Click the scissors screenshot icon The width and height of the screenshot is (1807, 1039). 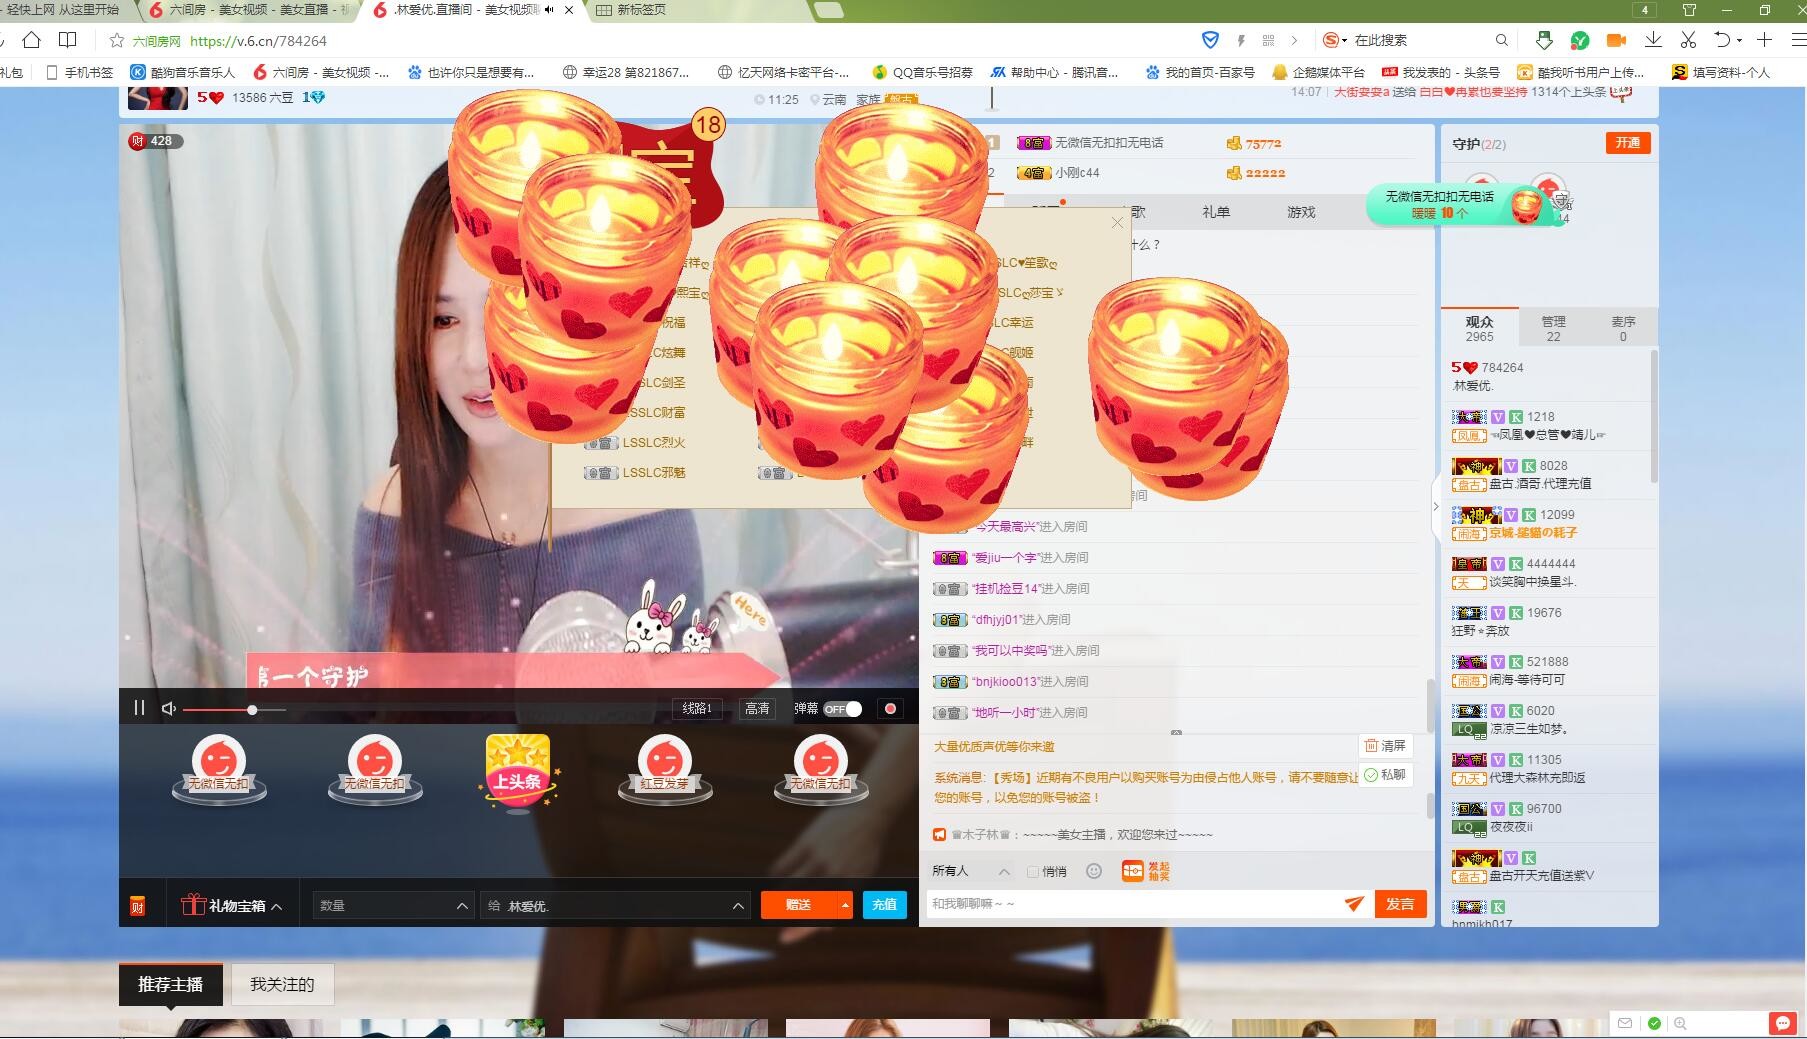pos(1688,40)
